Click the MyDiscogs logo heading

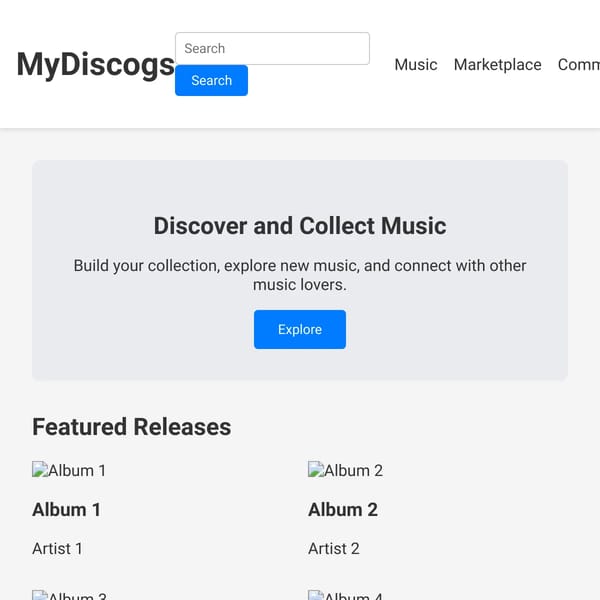tap(96, 64)
